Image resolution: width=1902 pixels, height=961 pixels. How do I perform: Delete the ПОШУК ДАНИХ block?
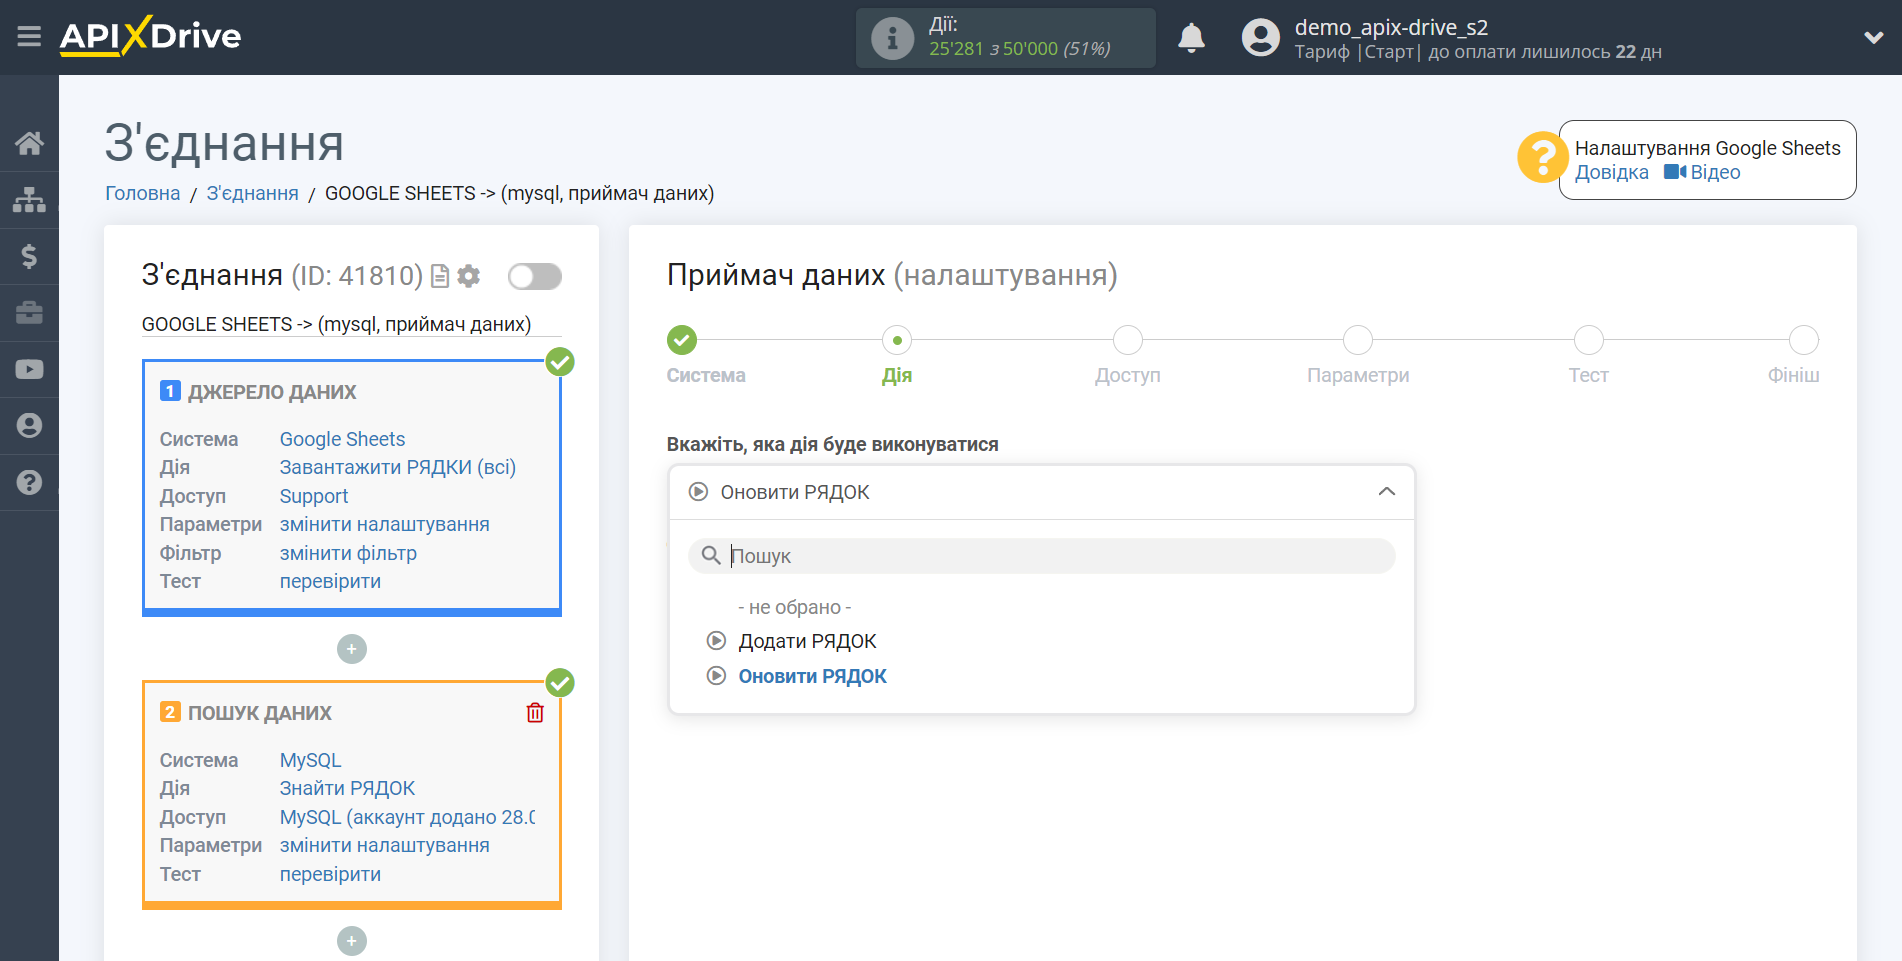pyautogui.click(x=535, y=712)
